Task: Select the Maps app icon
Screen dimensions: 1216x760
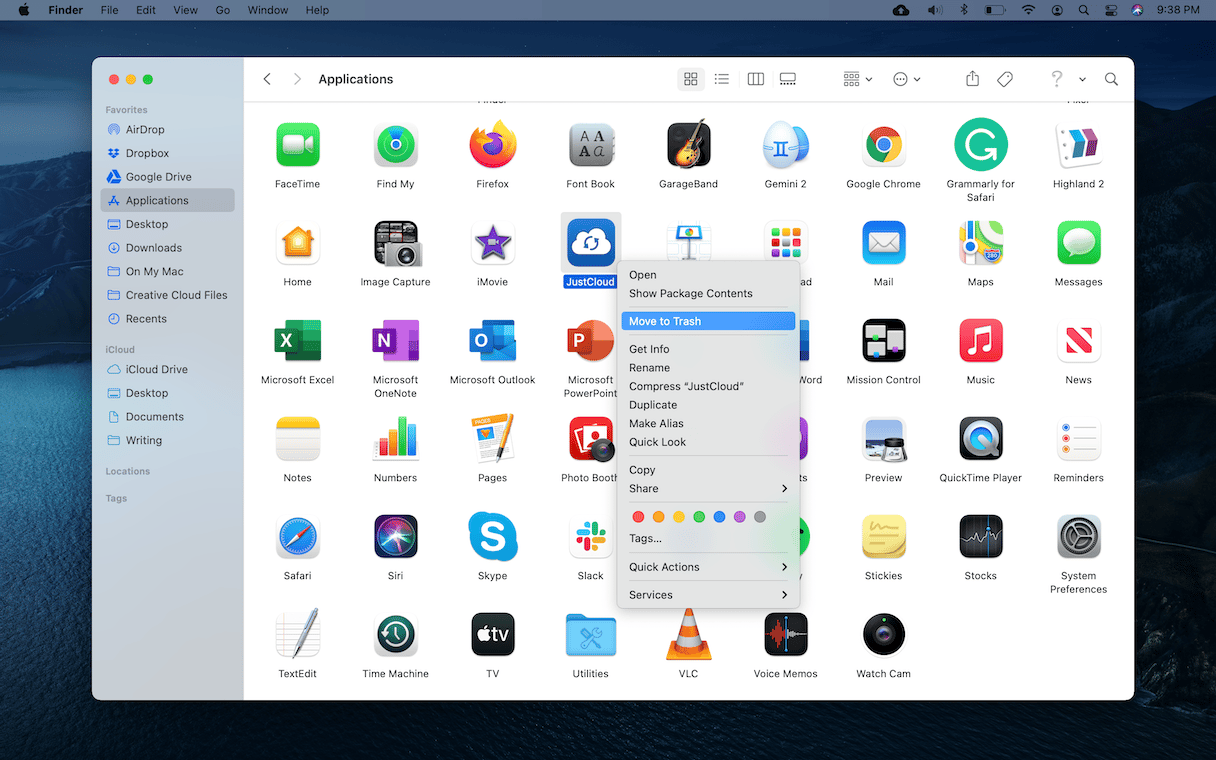Action: point(980,244)
